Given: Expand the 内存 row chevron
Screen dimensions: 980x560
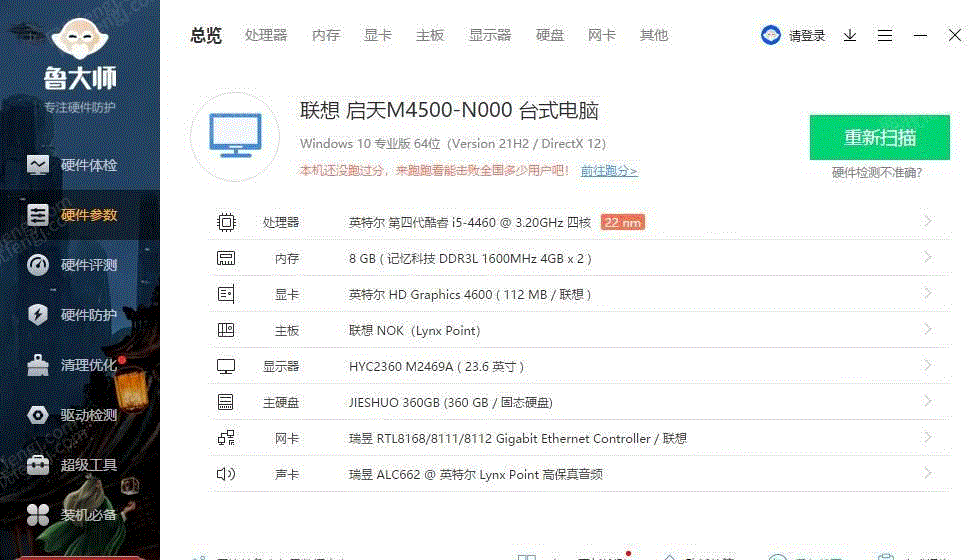Looking at the screenshot, I should pyautogui.click(x=928, y=257).
